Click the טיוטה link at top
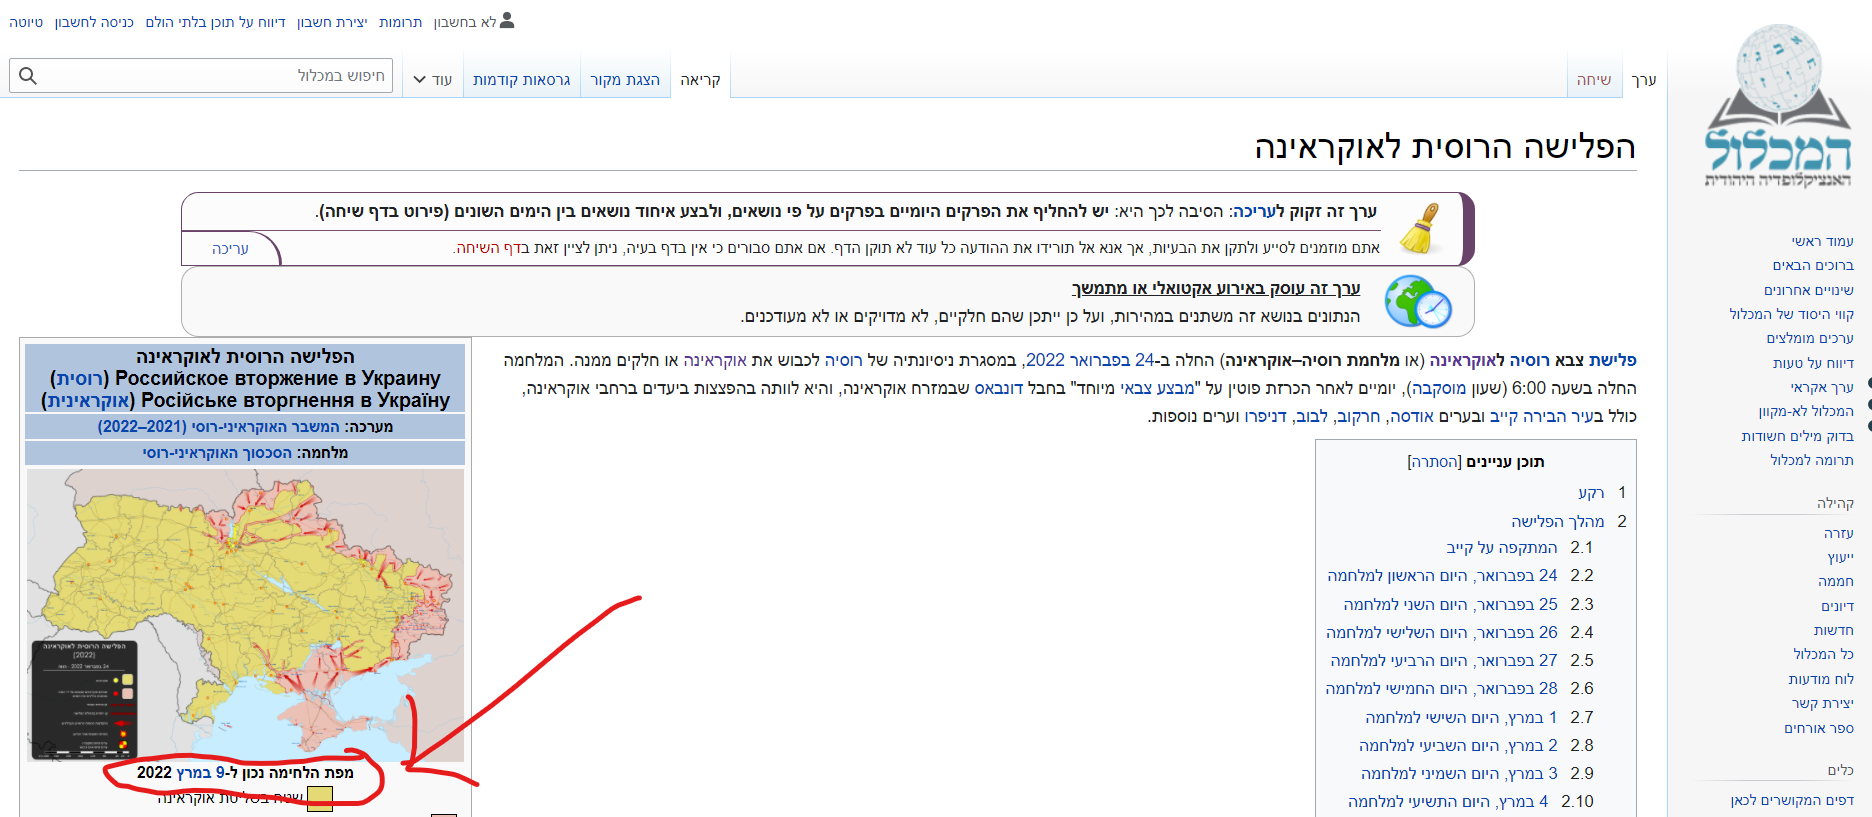The image size is (1872, 817). point(26,22)
